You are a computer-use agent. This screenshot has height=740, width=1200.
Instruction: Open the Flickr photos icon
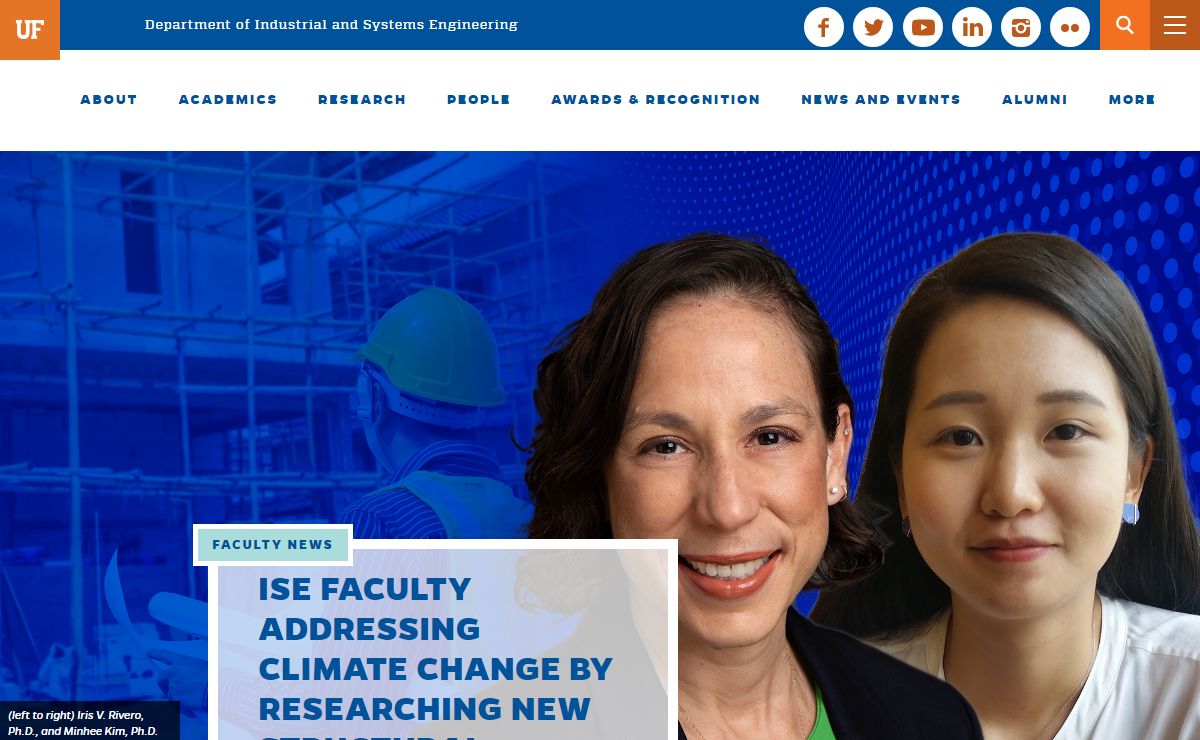1070,27
